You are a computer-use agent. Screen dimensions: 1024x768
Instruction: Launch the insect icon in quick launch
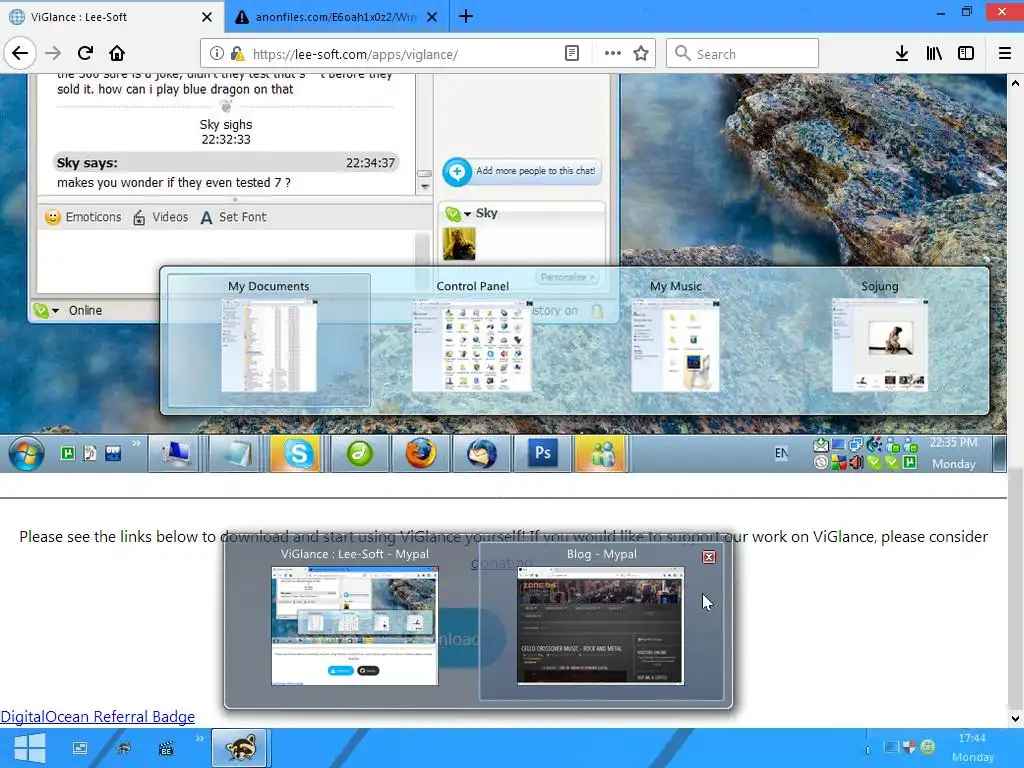[x=123, y=748]
